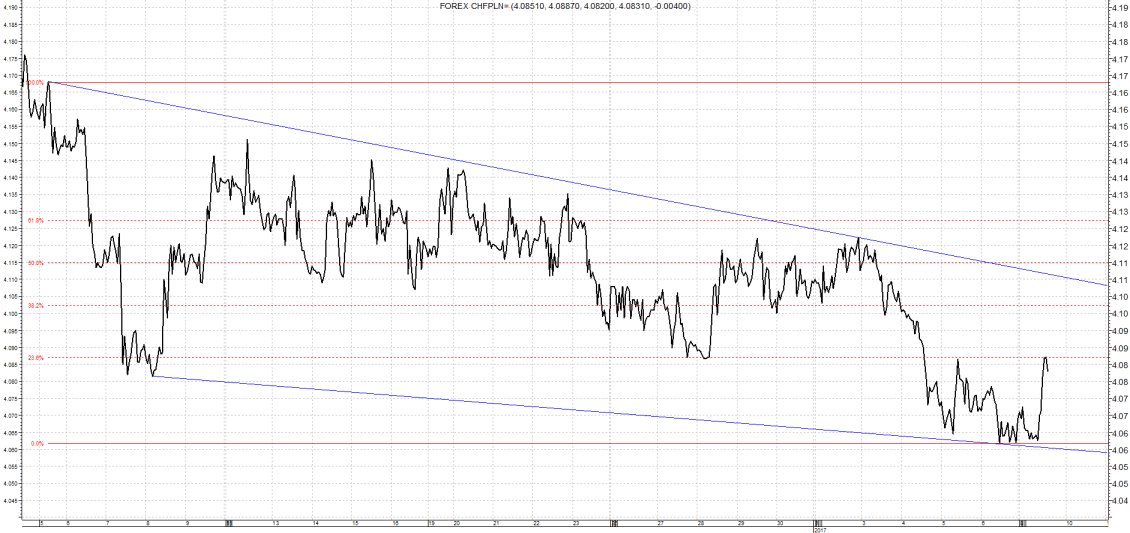Screen dimensions: 1130x533
Task: Select date 13 on the time axis
Action: coord(274,523)
